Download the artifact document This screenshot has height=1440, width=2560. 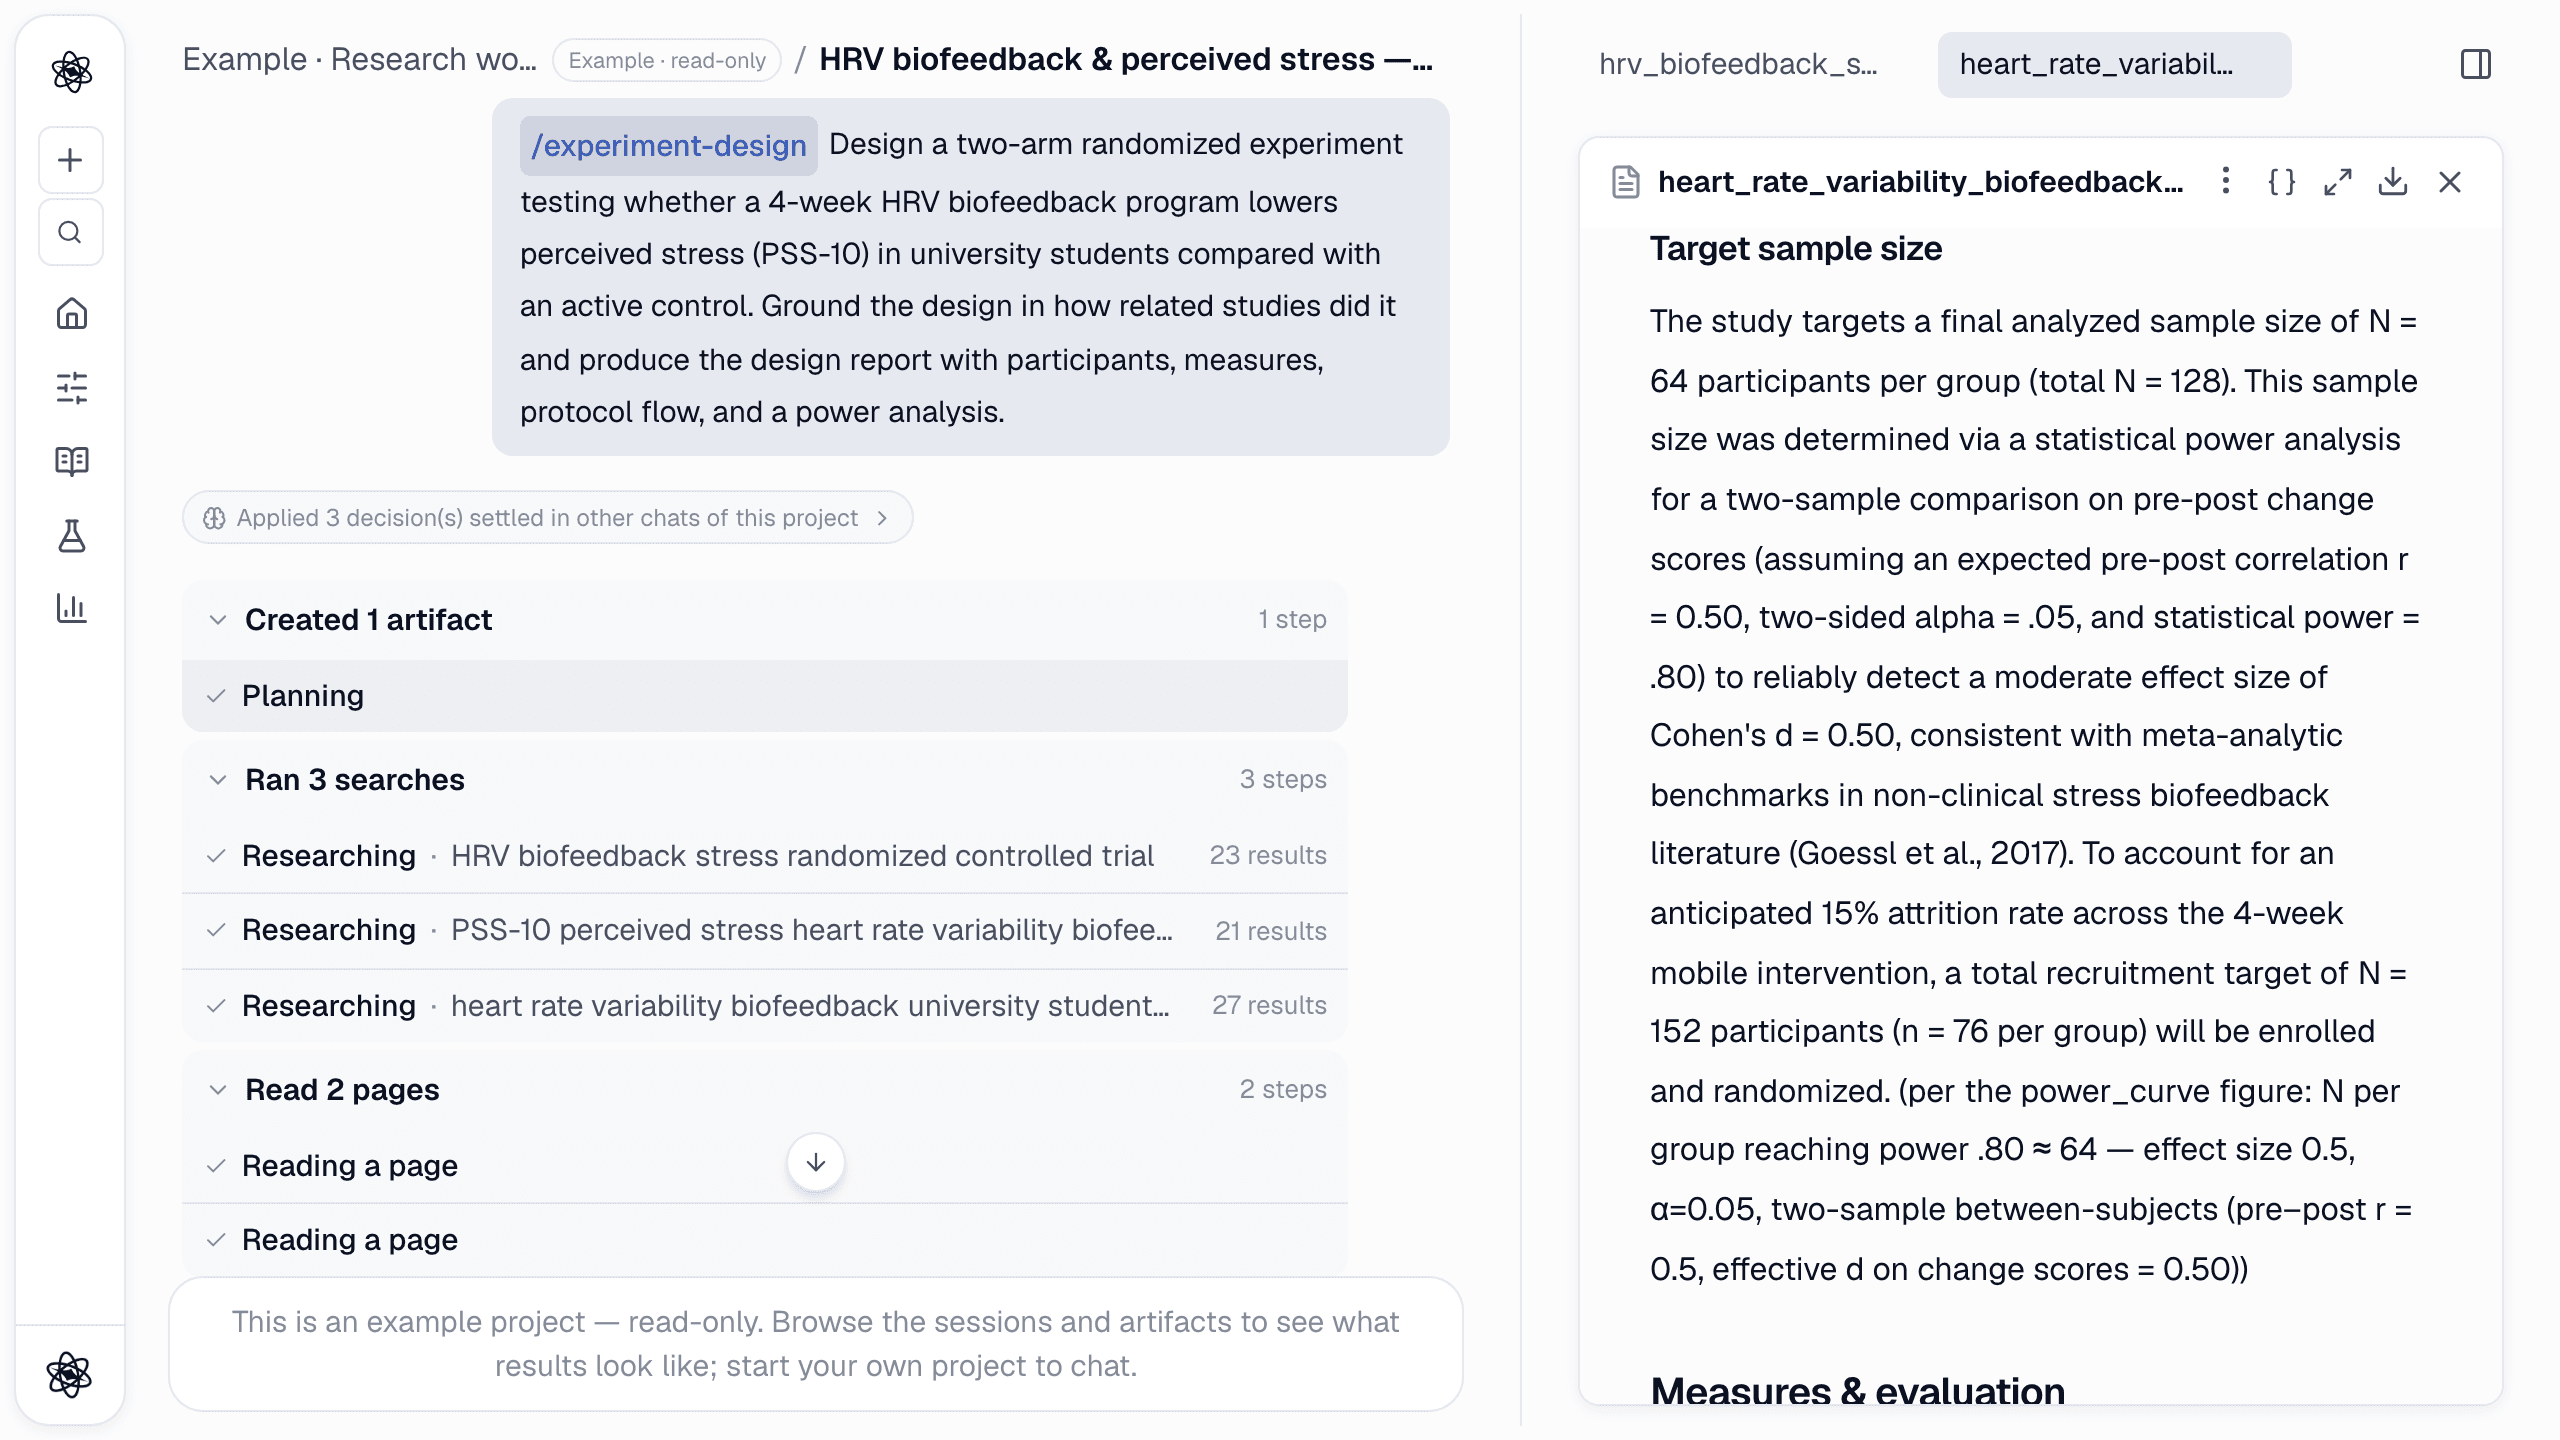(2393, 181)
